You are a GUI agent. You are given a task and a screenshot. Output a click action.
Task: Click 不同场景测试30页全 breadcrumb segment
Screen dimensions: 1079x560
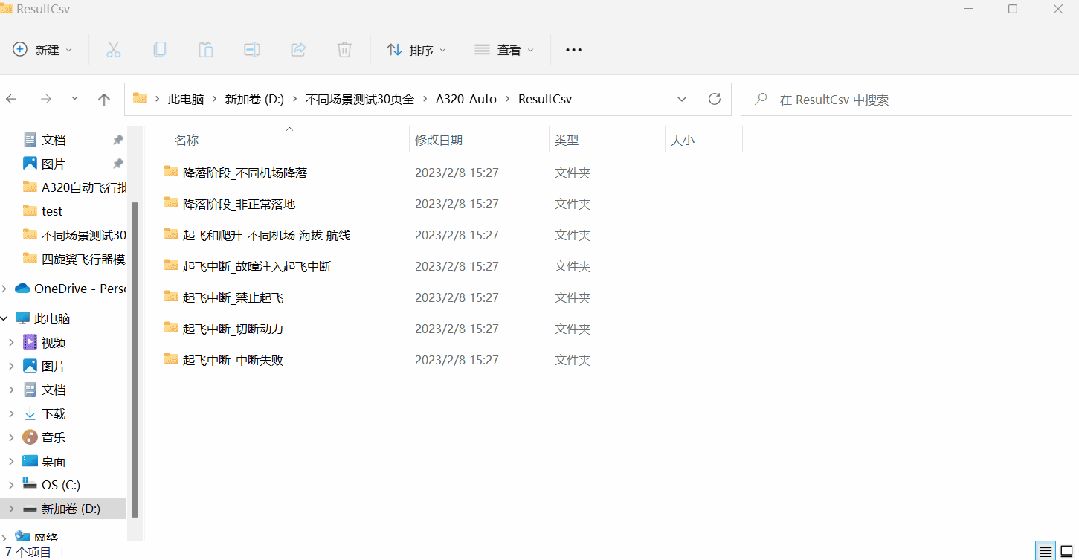[359, 99]
